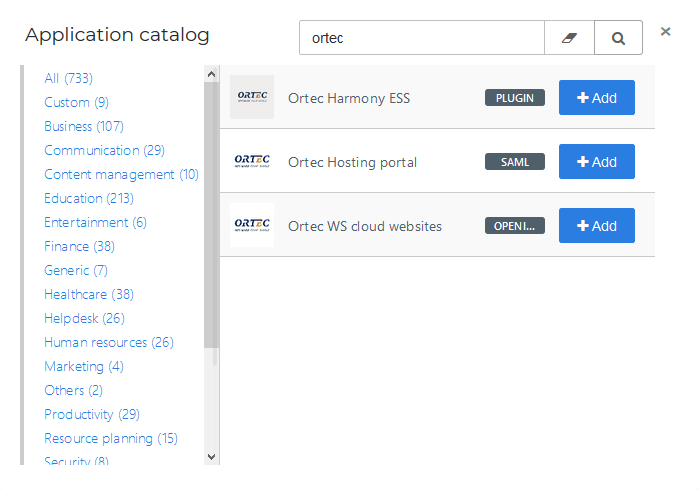The image size is (698, 489).
Task: Filter by Custom (9) category
Action: click(77, 102)
